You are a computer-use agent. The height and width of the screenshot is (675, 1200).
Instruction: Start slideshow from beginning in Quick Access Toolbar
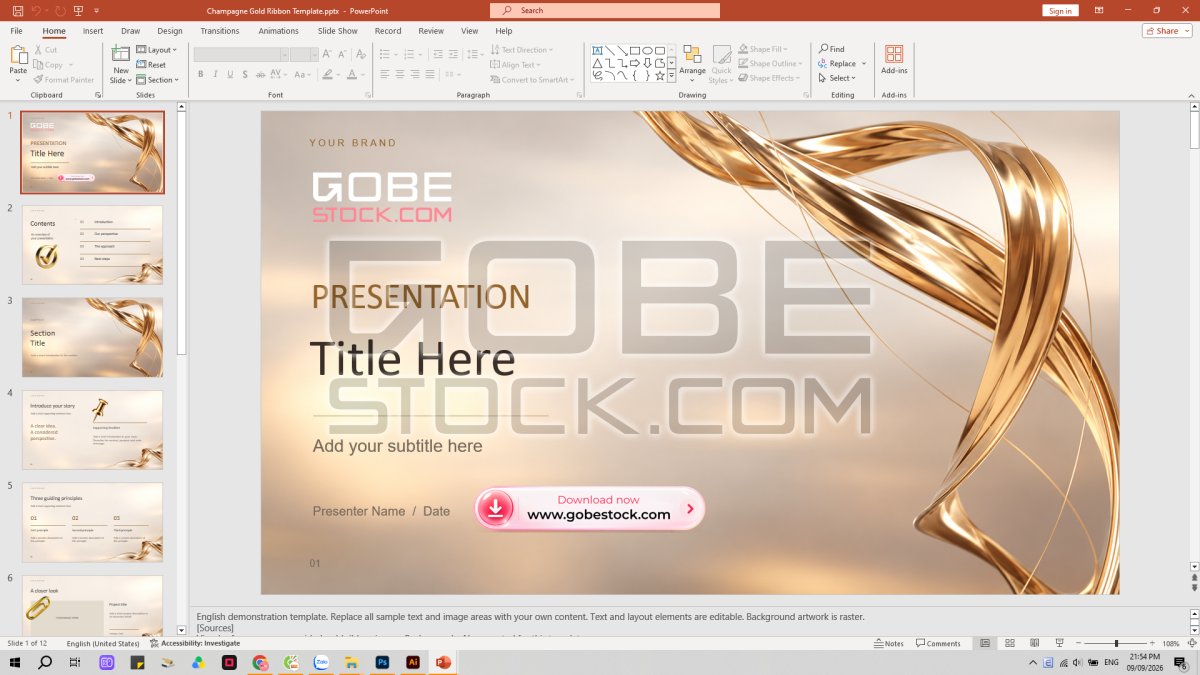pos(80,10)
